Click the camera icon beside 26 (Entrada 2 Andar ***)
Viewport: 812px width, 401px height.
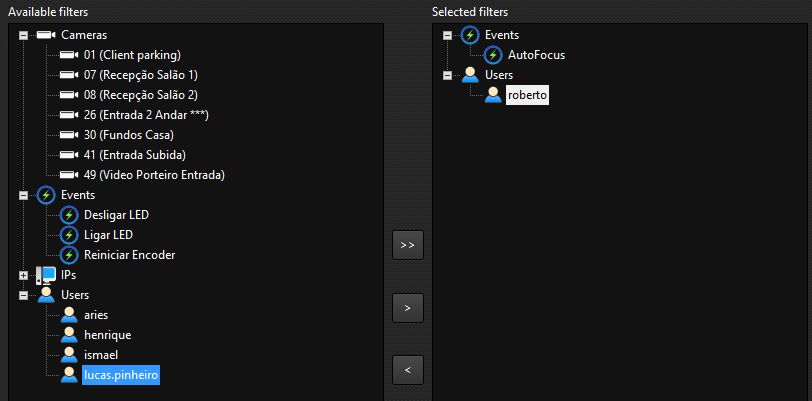coord(68,115)
